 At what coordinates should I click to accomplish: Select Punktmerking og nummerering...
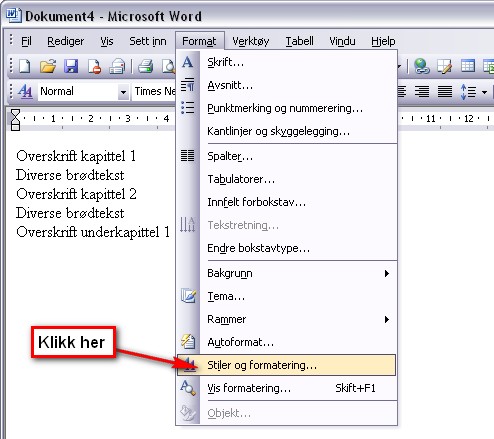(287, 108)
